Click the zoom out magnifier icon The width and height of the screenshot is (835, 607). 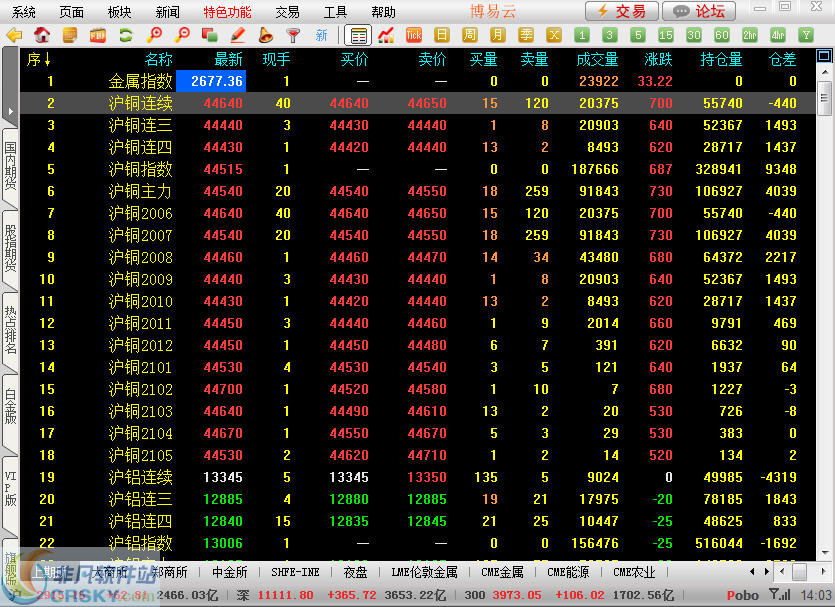pos(182,35)
